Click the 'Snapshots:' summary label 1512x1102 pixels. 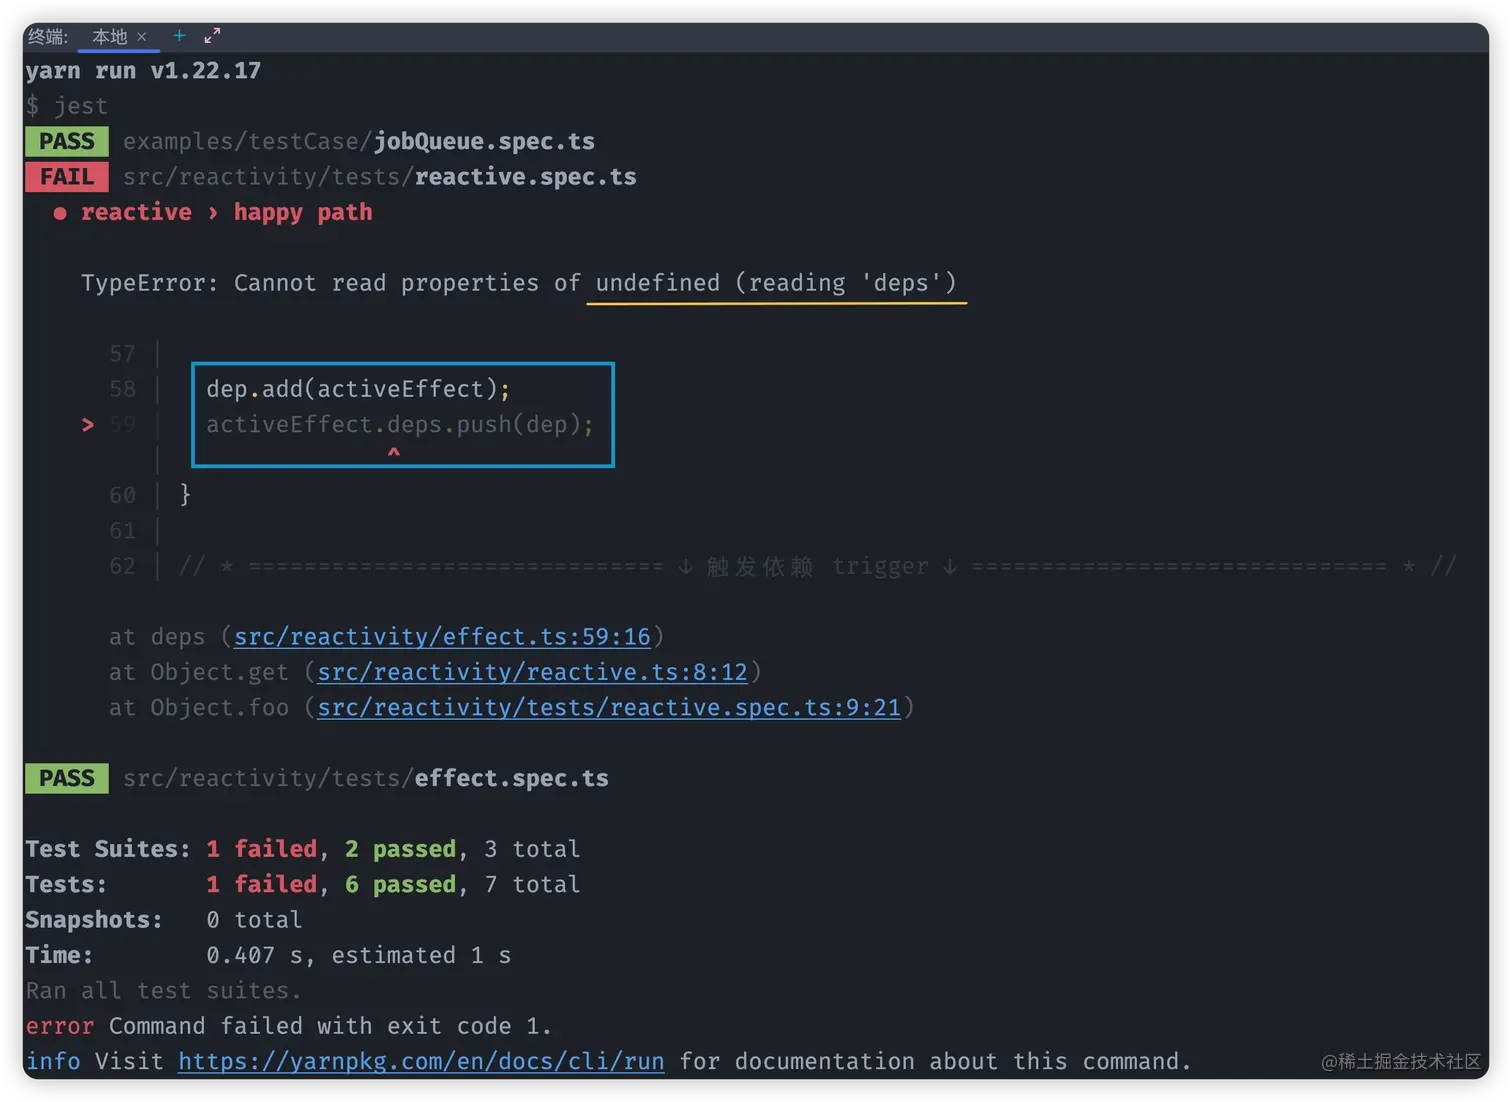click(94, 920)
